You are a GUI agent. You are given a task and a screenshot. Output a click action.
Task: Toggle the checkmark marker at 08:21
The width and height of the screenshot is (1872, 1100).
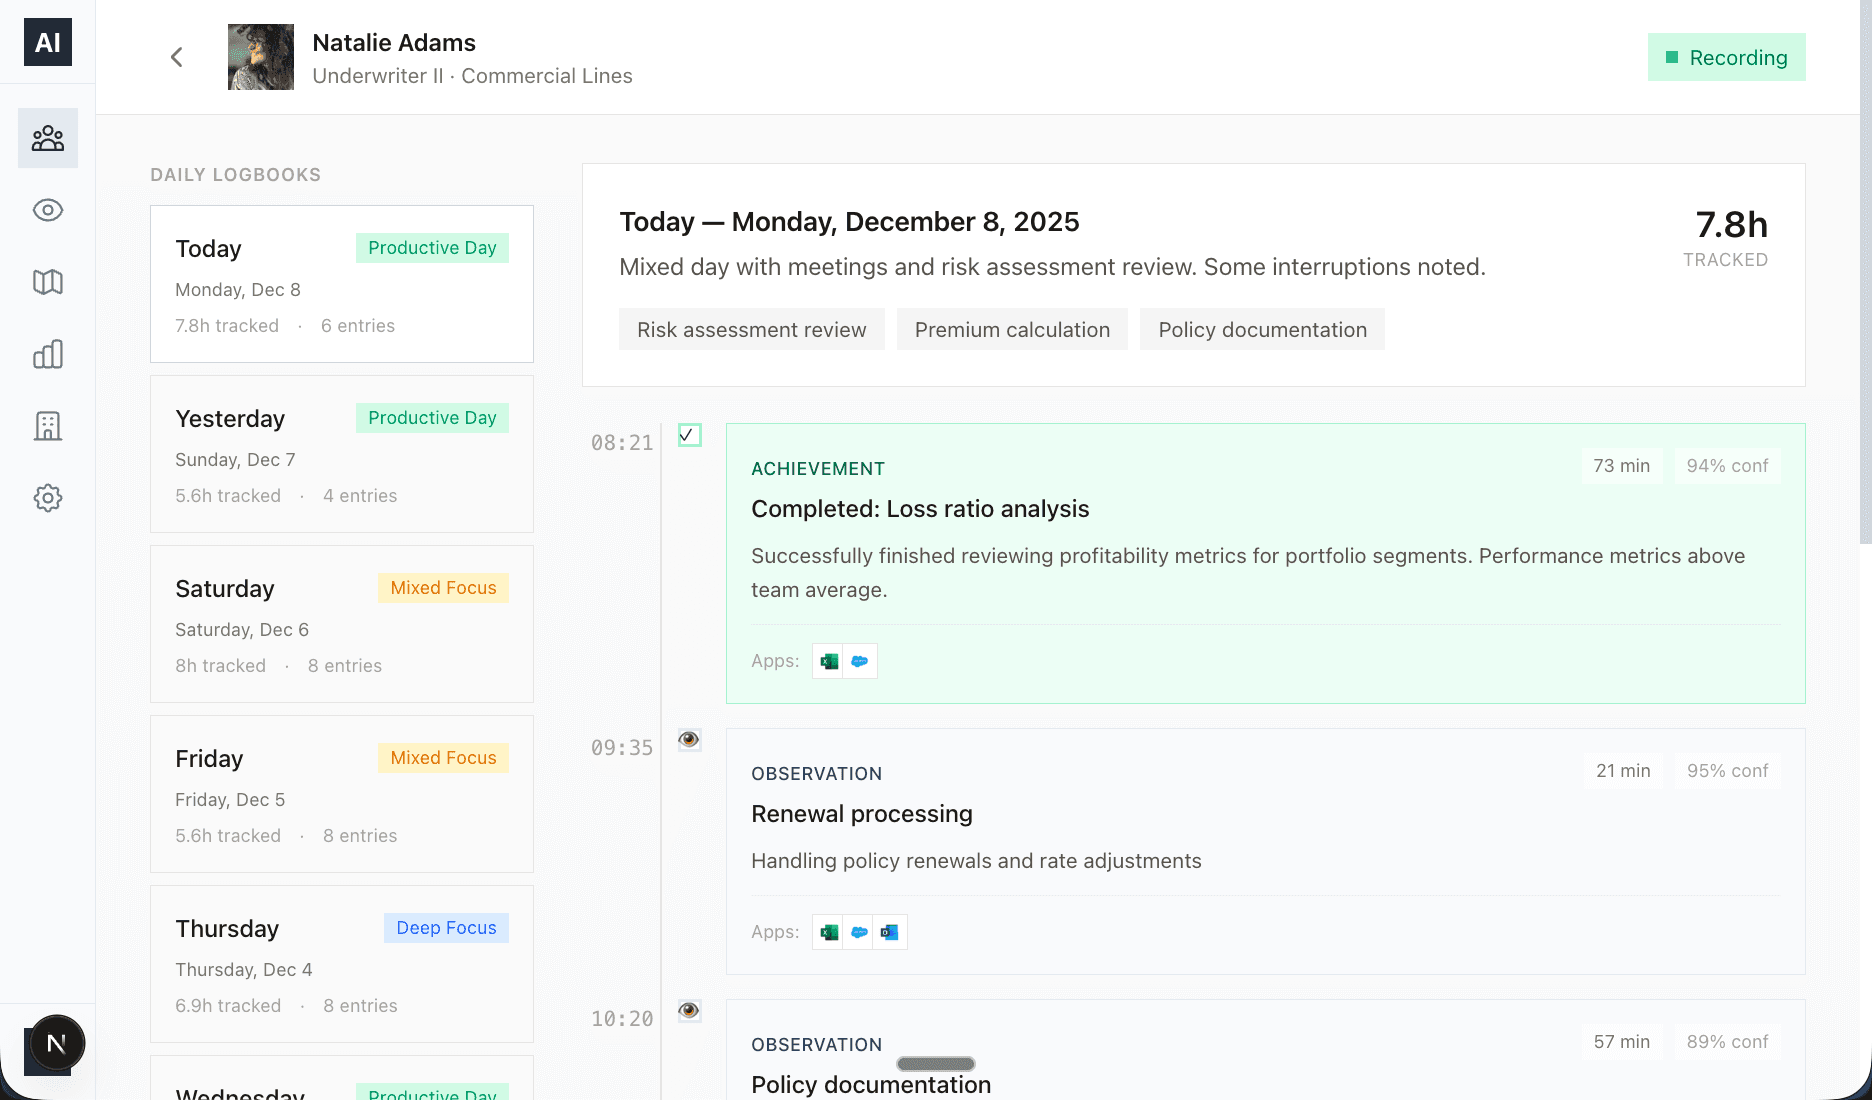688,435
